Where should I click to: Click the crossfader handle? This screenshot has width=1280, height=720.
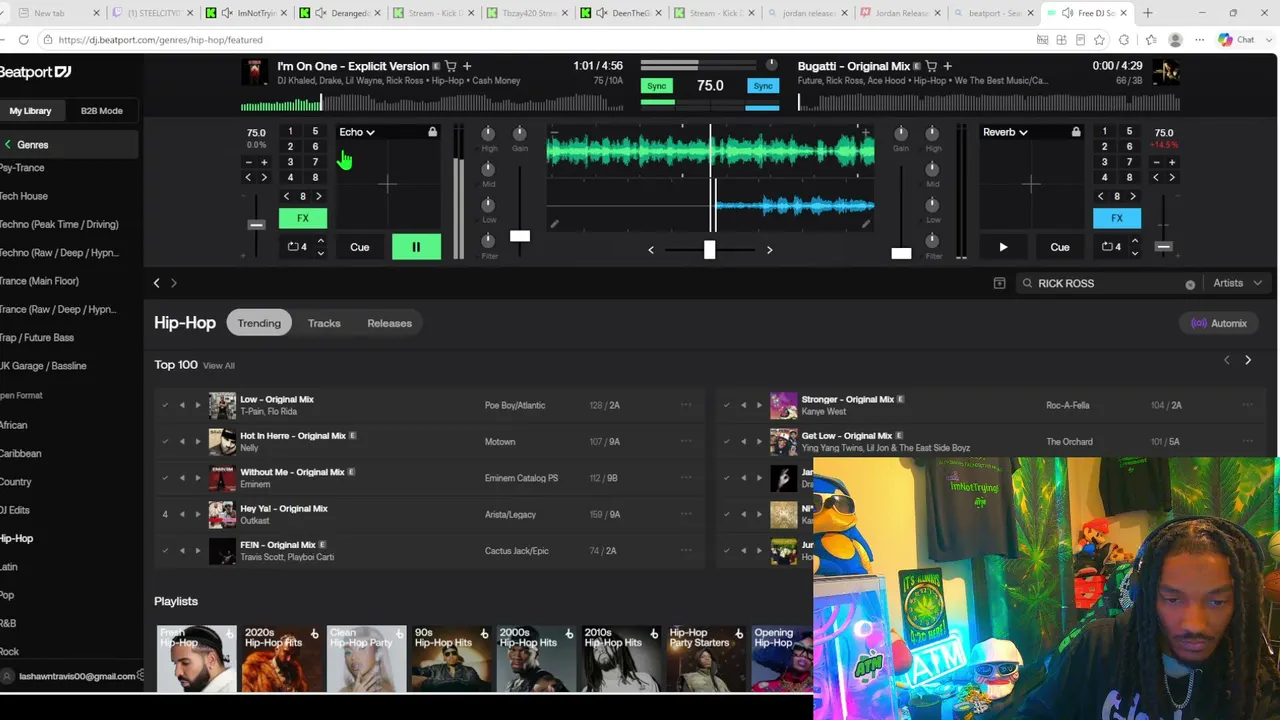tap(709, 250)
